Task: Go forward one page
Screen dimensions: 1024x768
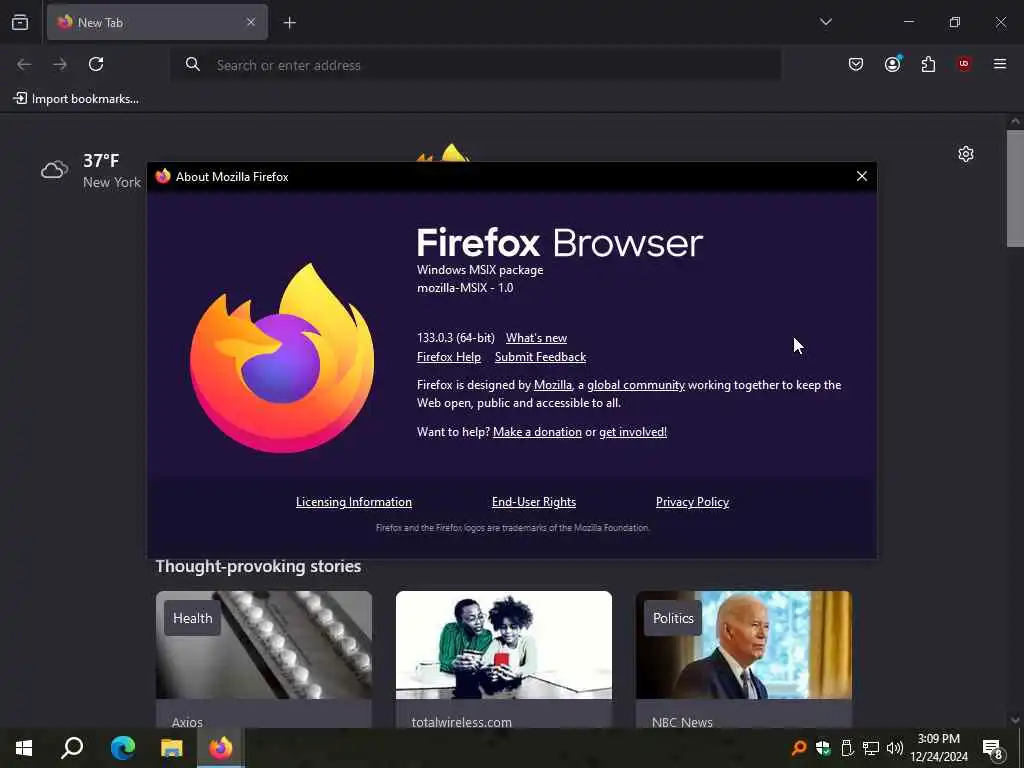Action: [60, 64]
